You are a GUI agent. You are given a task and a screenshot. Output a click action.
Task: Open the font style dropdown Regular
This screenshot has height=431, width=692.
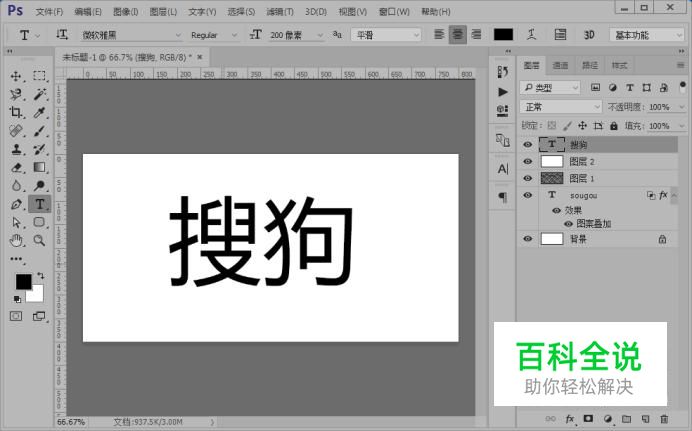(214, 35)
